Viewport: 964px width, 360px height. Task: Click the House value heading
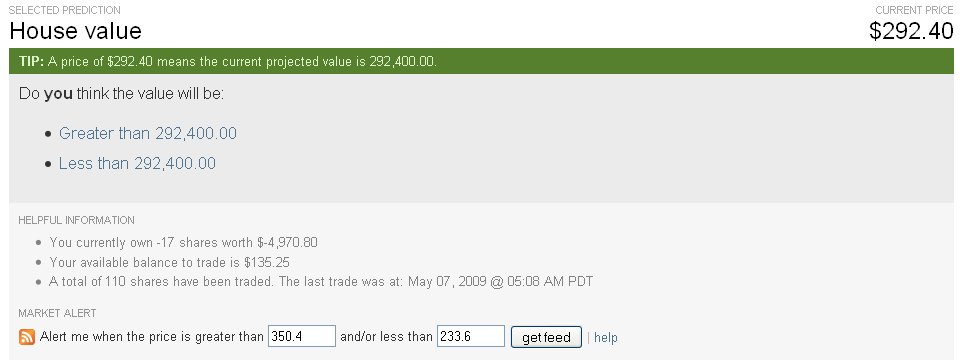76,30
